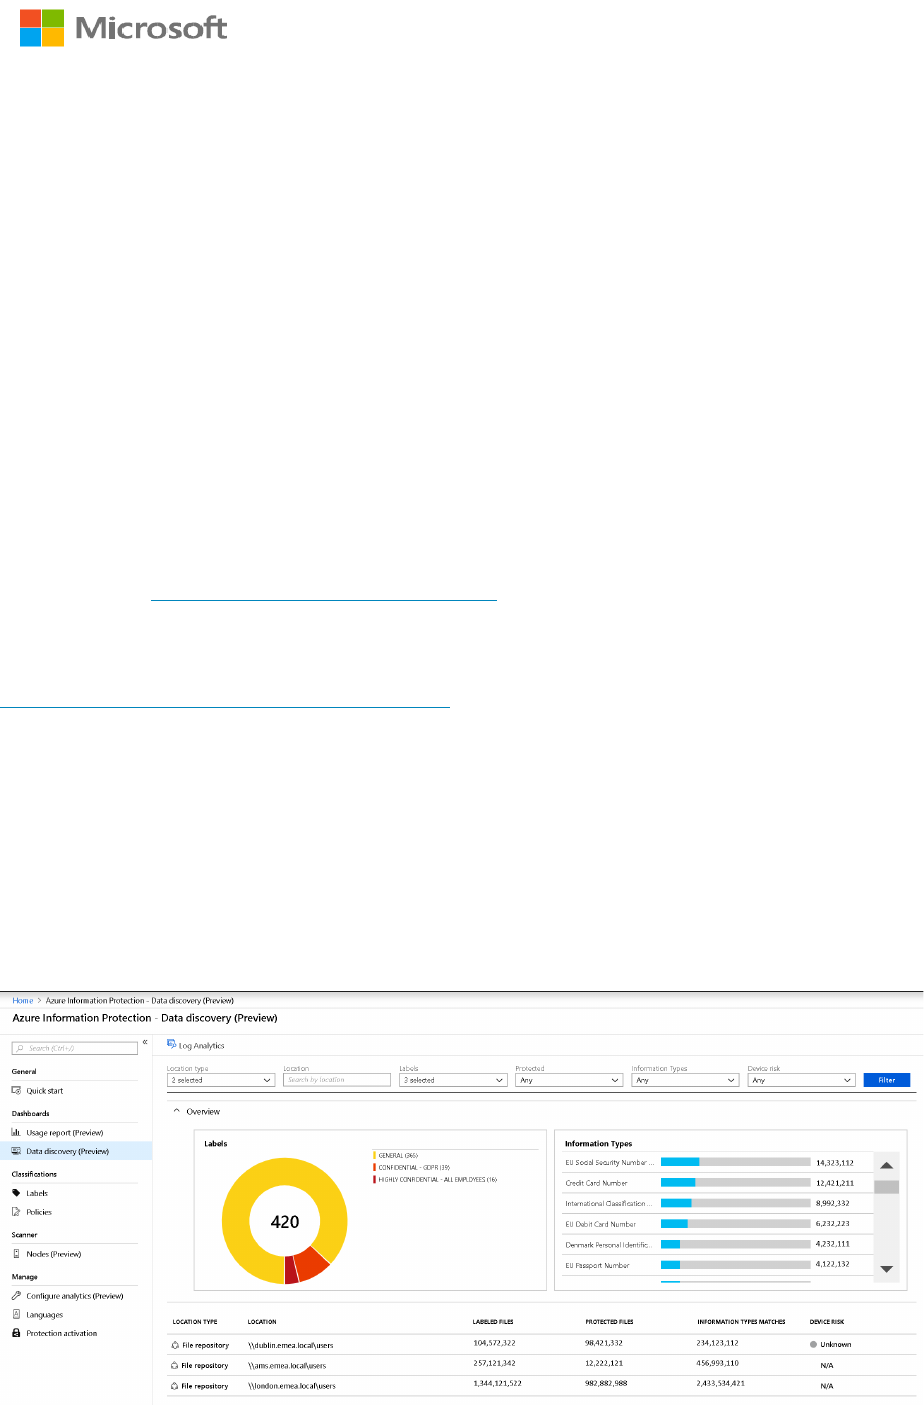Click the Usage report bar chart icon
Viewport: 924px width, 1405px height.
[16, 1133]
